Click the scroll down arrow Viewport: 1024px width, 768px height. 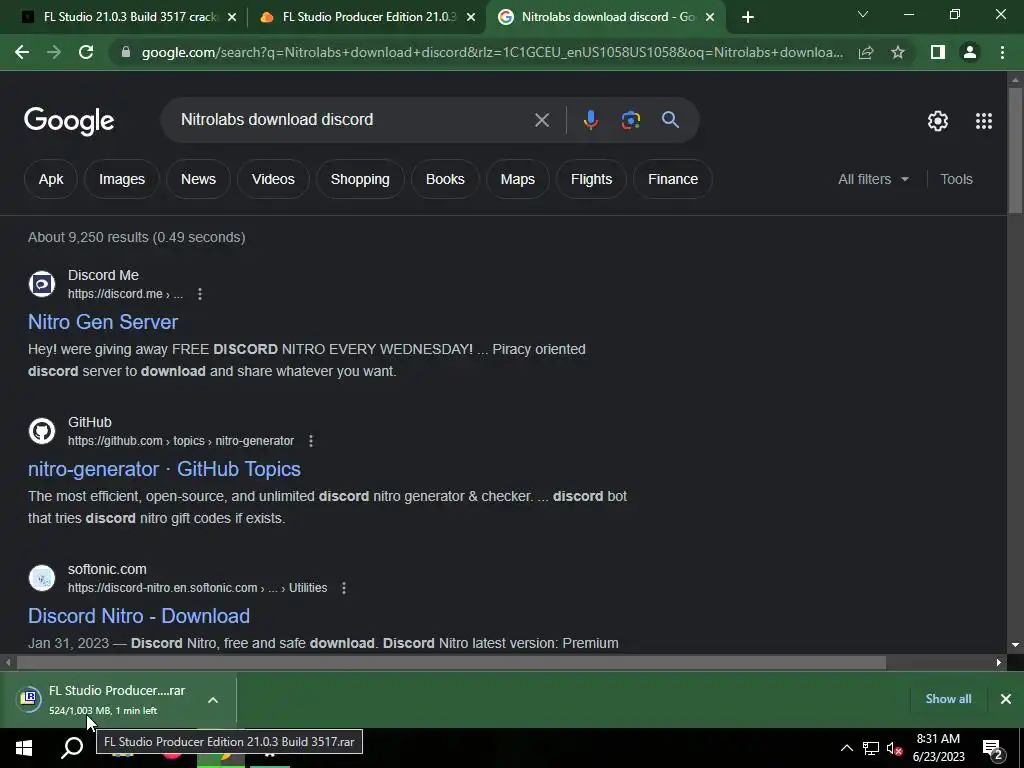coord(1015,645)
